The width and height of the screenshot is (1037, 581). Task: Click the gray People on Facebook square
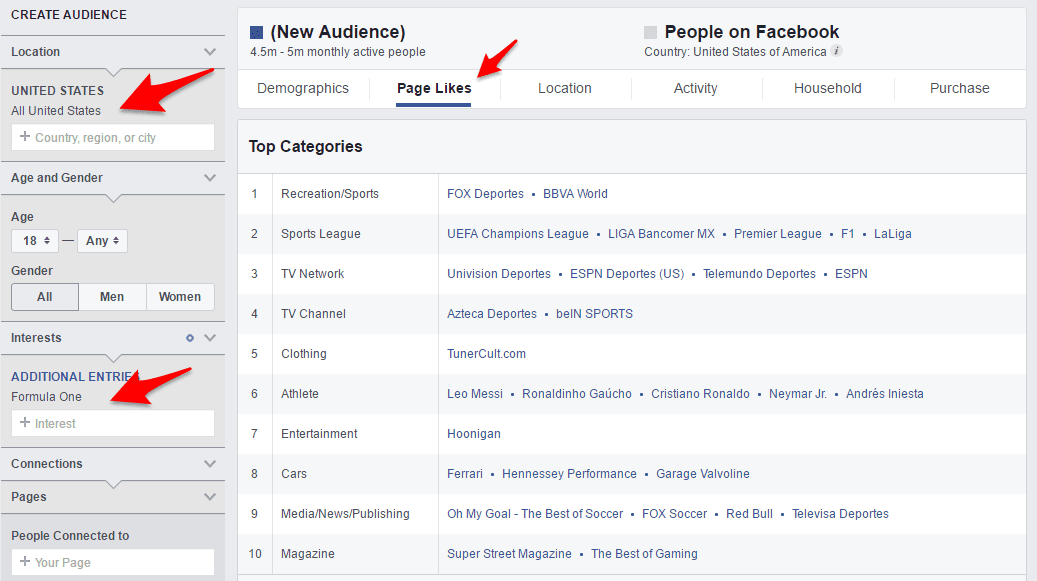(x=651, y=32)
